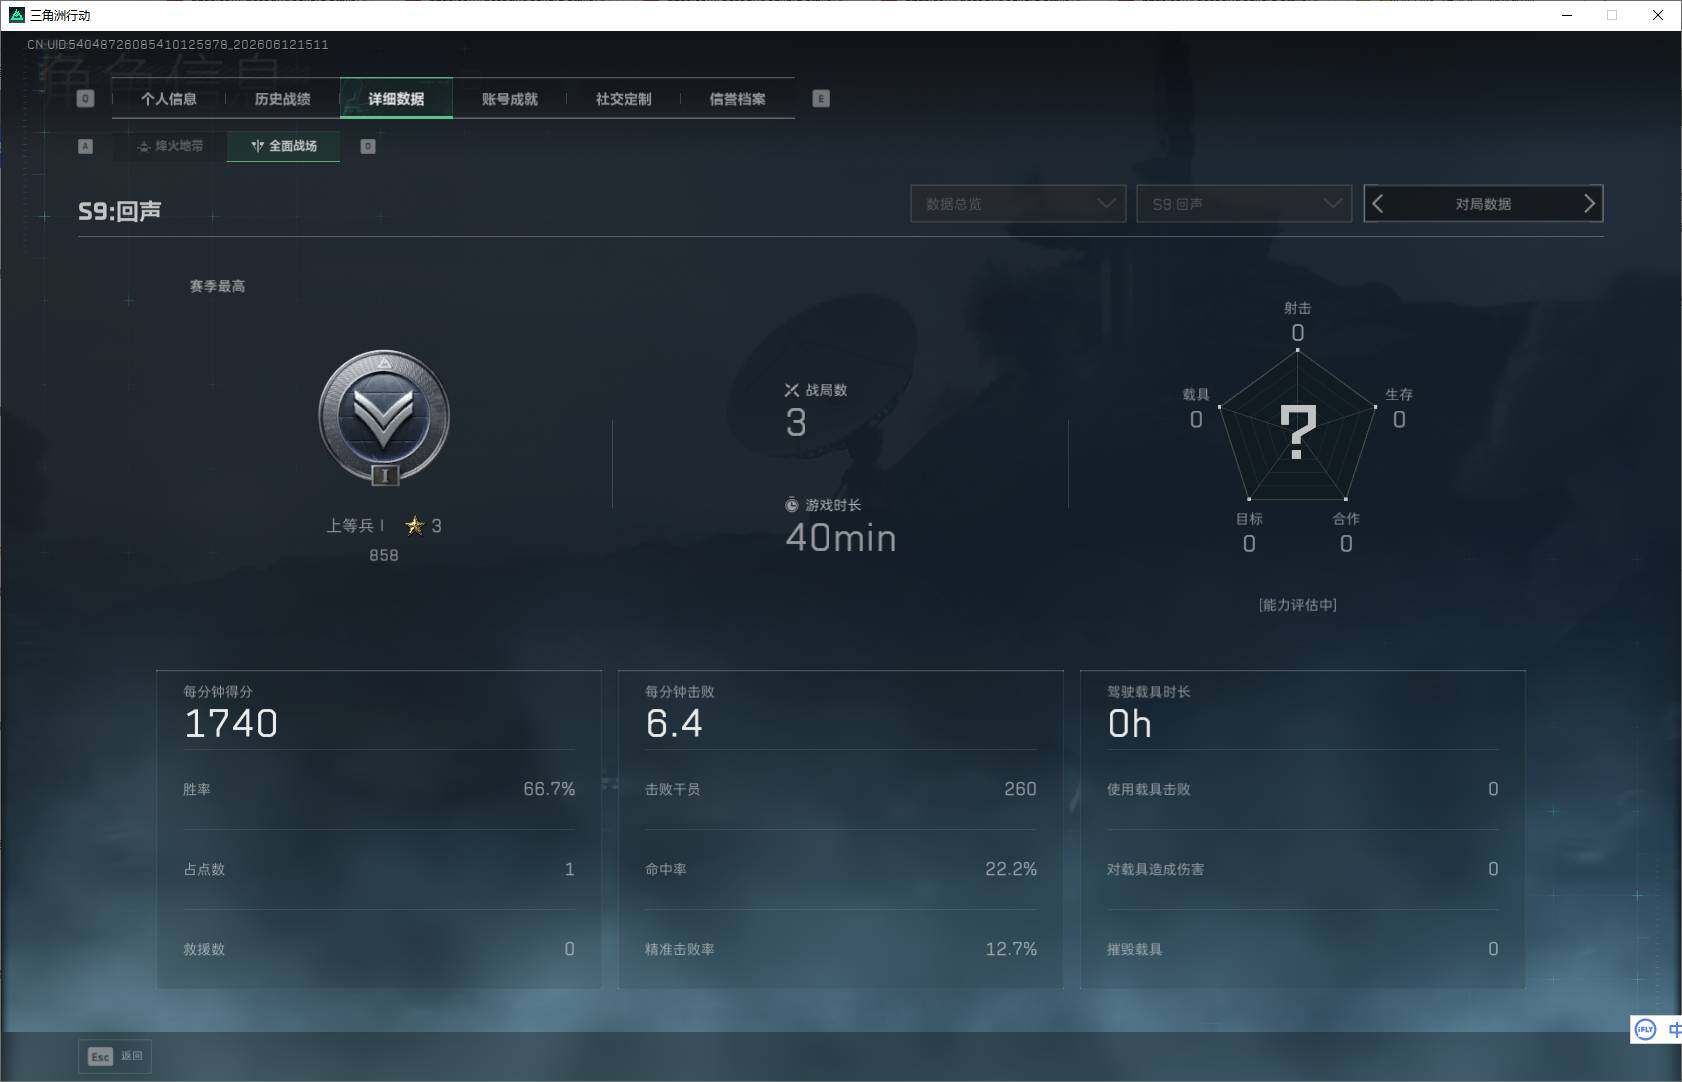Image resolution: width=1682 pixels, height=1082 pixels.
Task: Click the 生存 radar axis label
Action: [x=1399, y=394]
